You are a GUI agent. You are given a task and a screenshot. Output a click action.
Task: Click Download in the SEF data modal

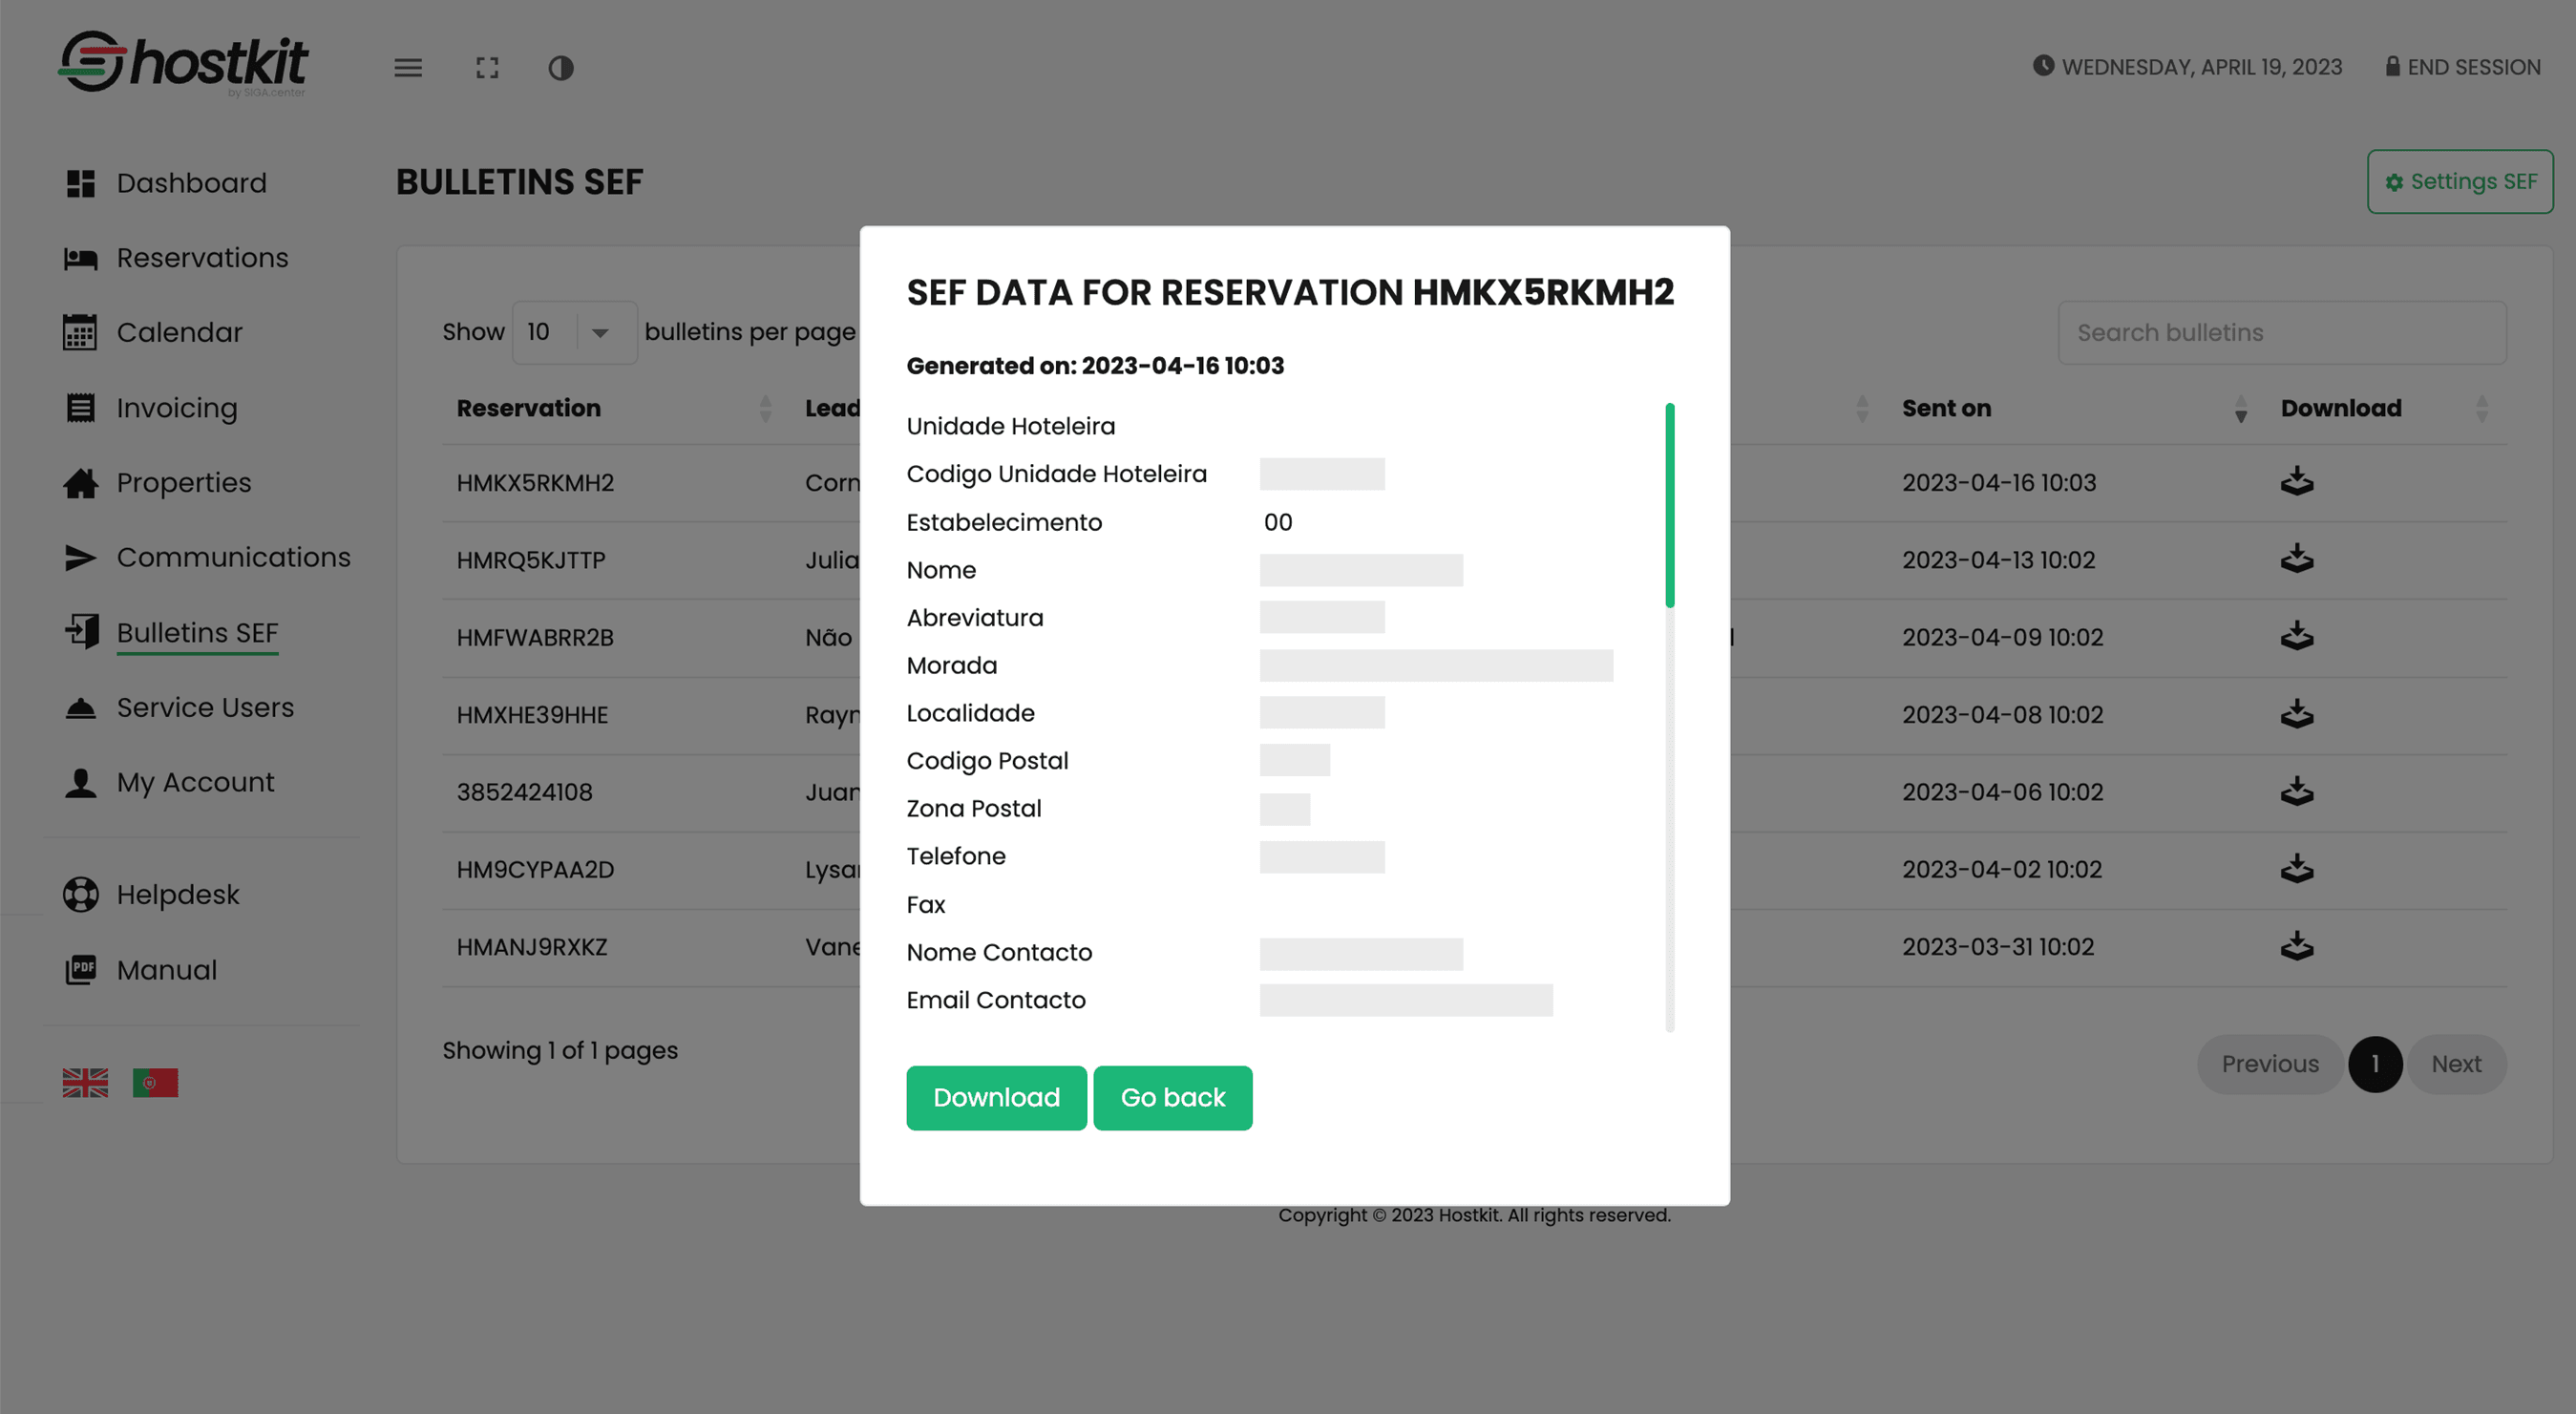click(996, 1097)
